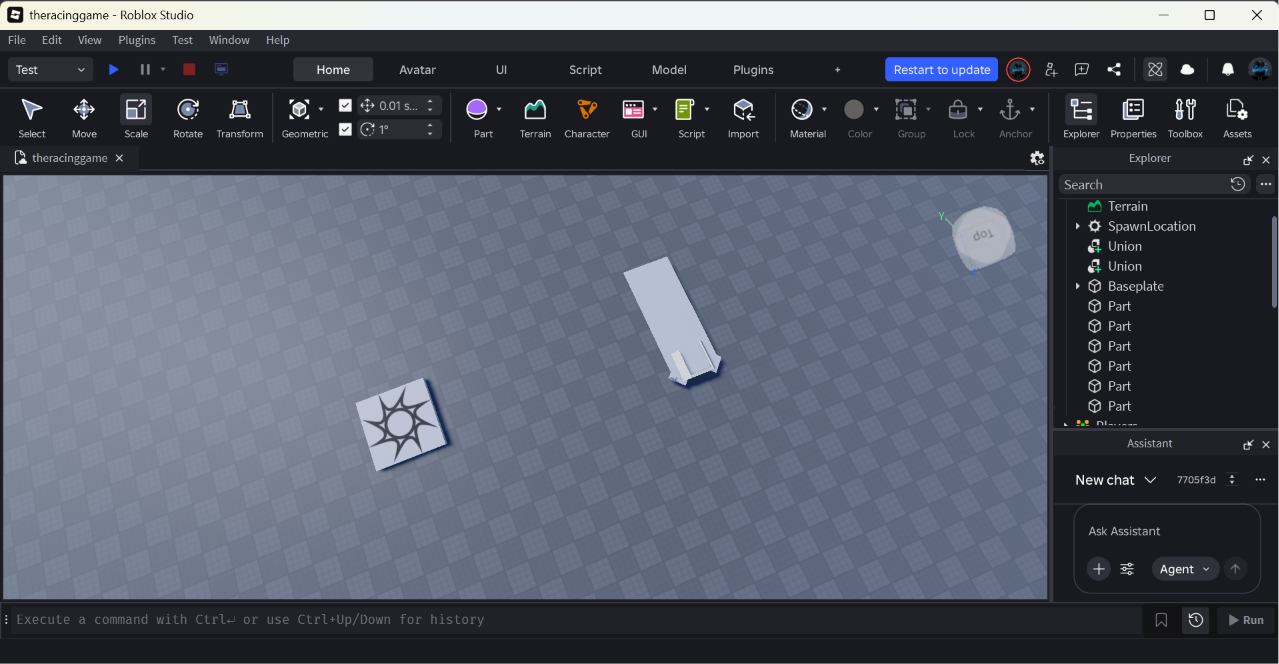Open the Edit menu

pos(52,40)
